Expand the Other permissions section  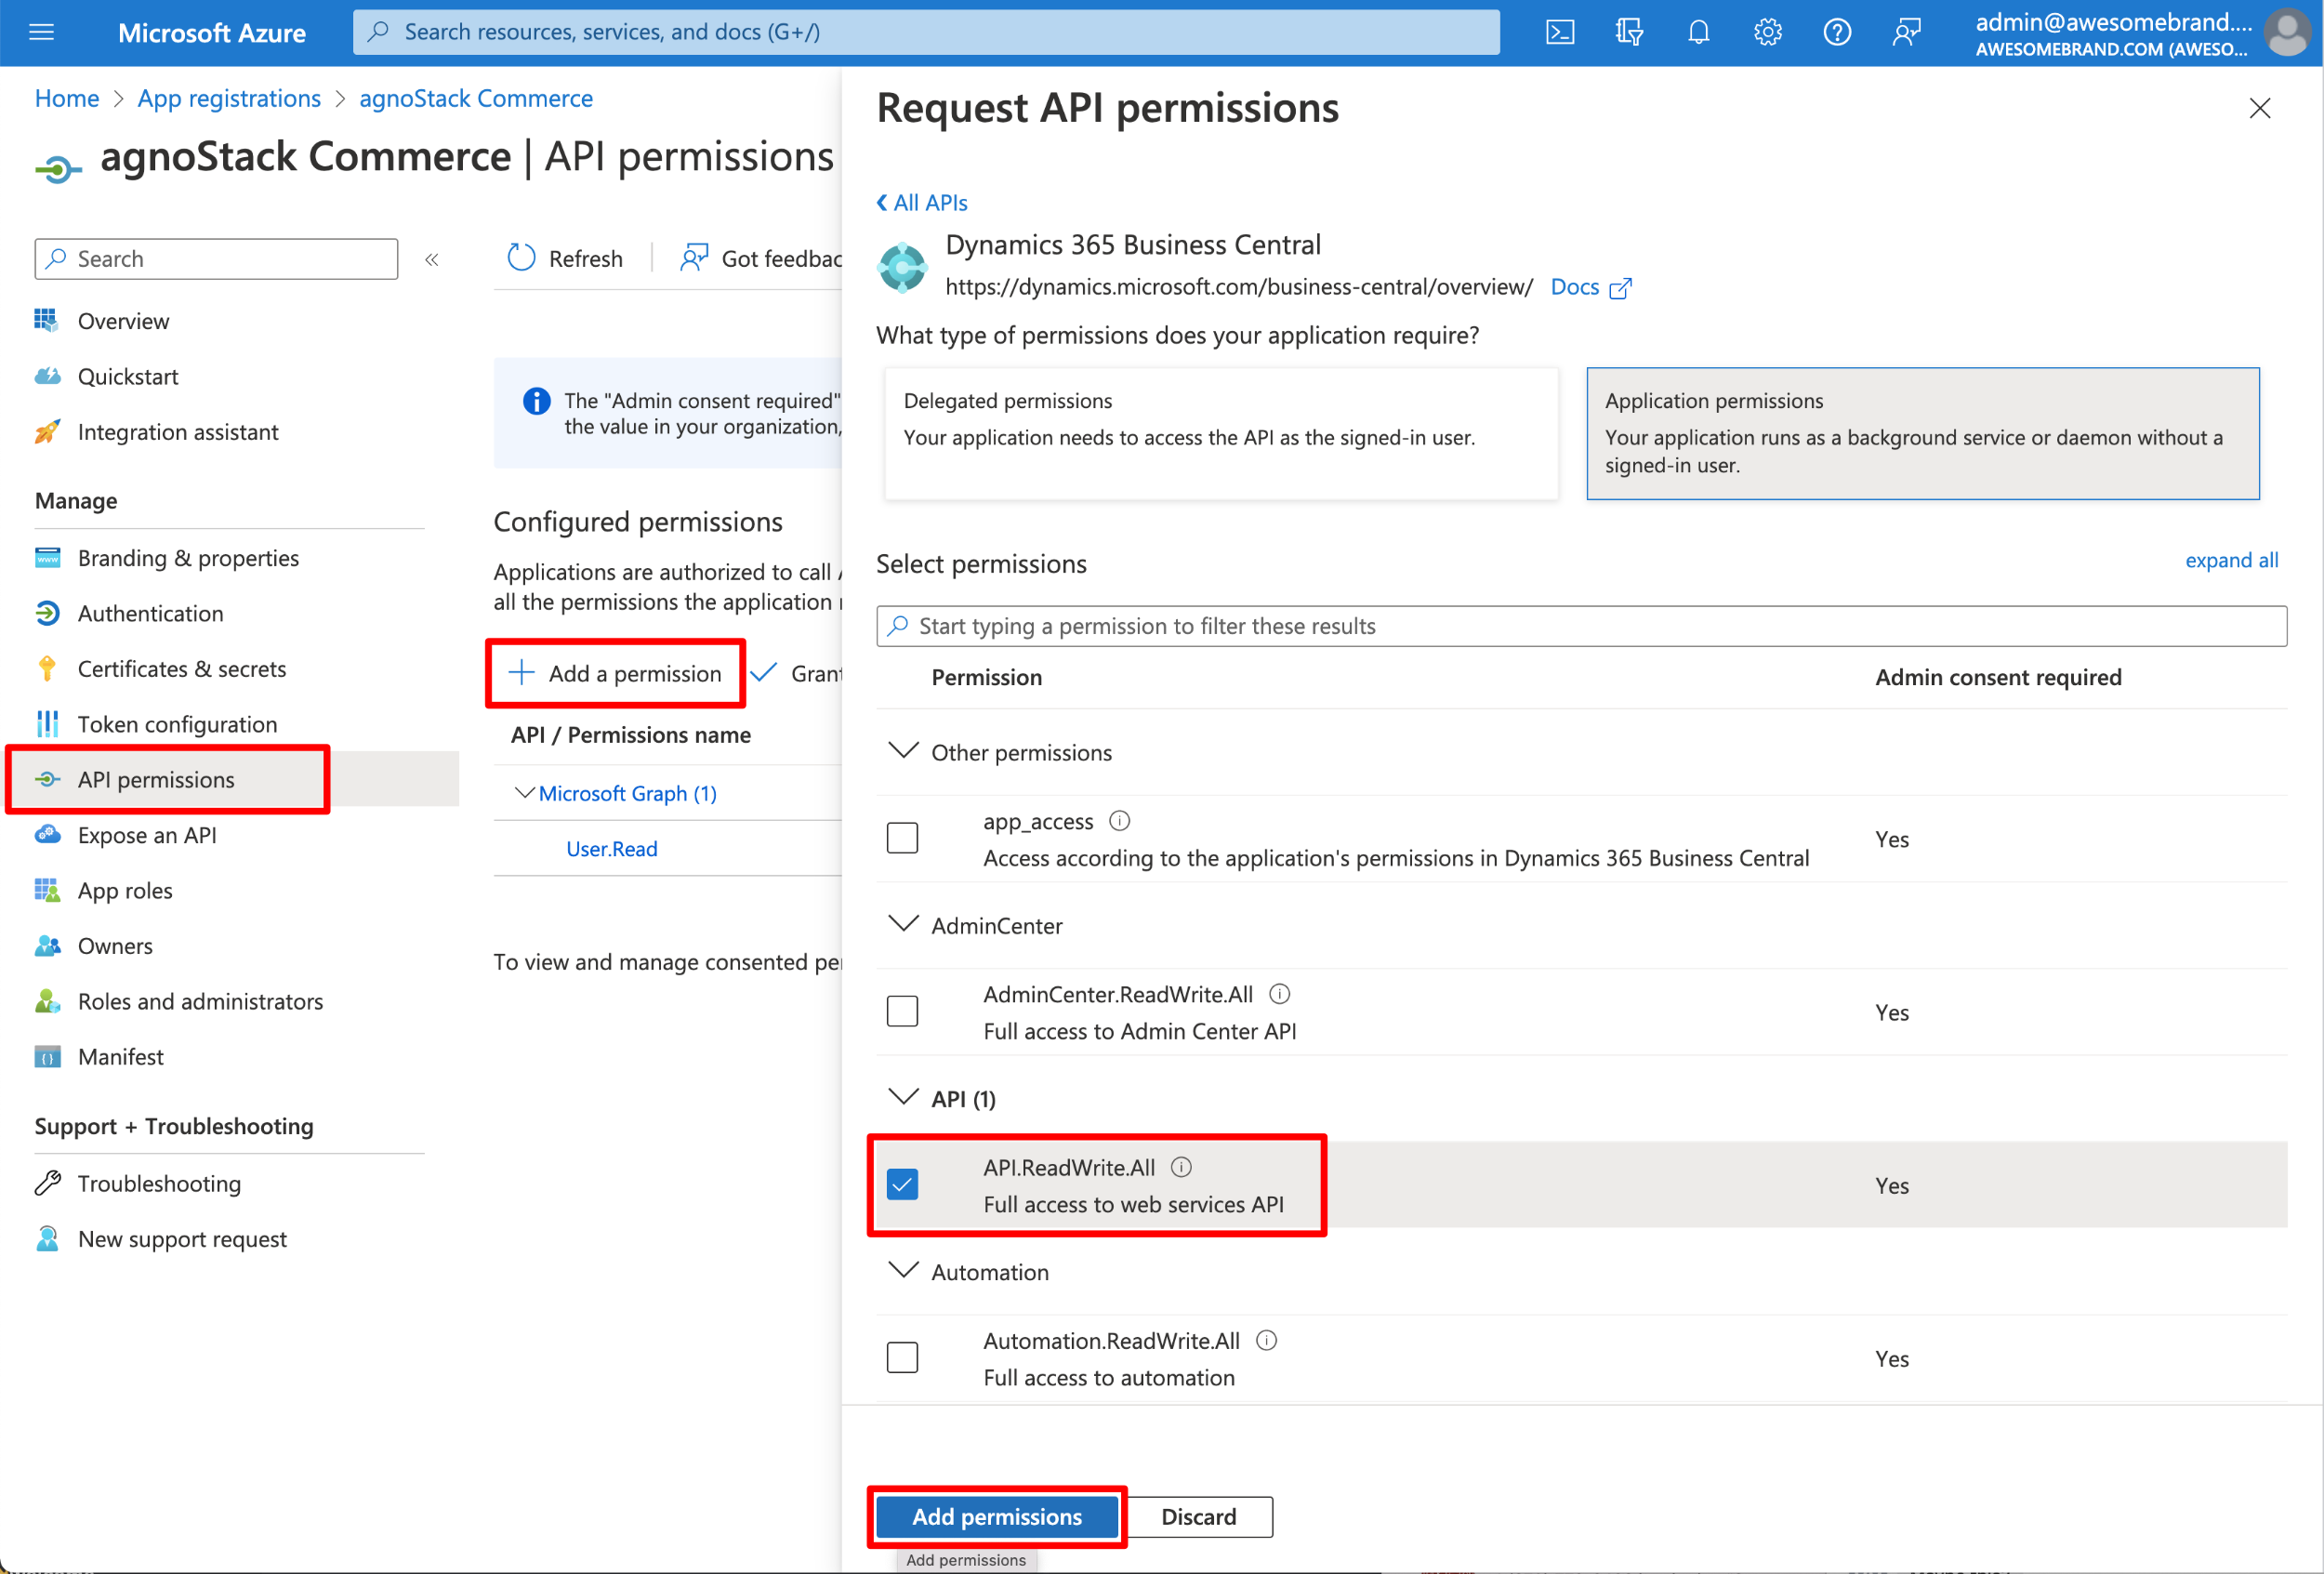[905, 750]
